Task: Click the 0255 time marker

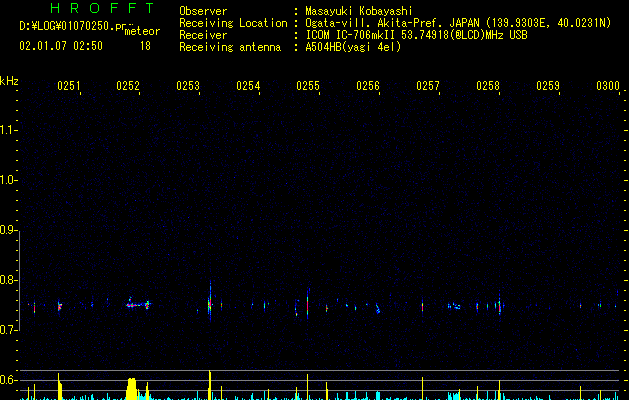Action: pos(308,86)
